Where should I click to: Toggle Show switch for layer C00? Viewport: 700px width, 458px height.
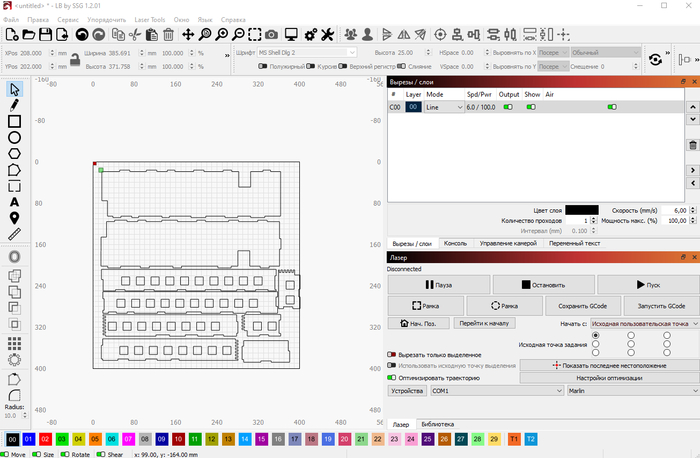[x=533, y=106]
